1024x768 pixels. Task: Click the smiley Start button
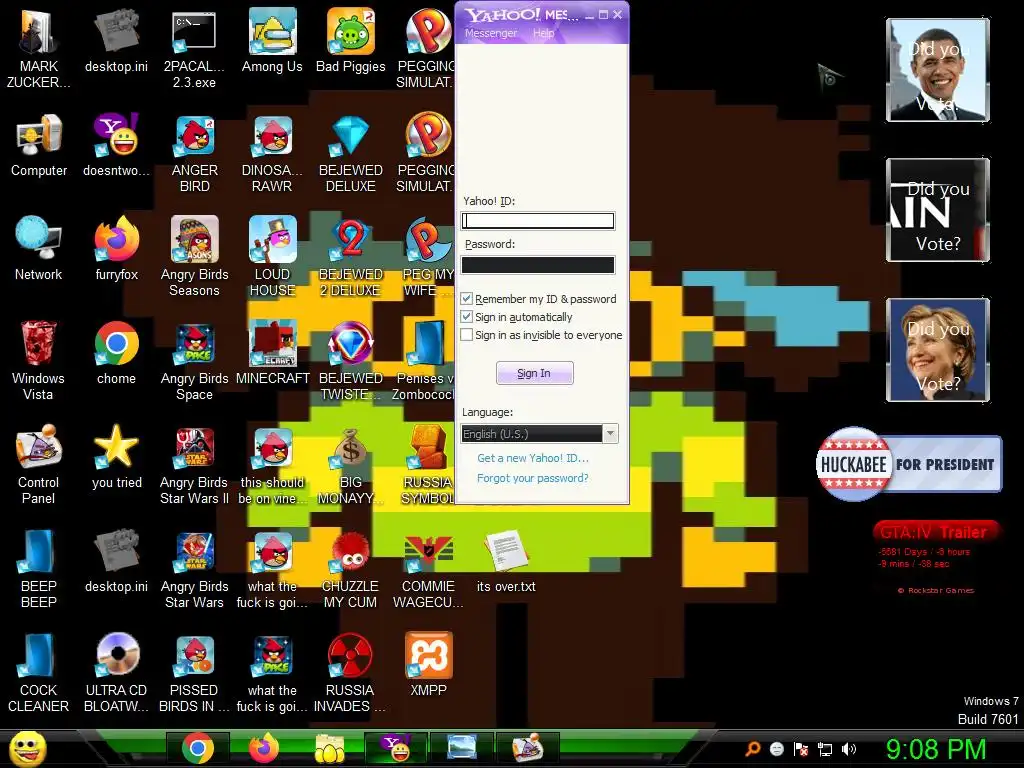pyautogui.click(x=28, y=748)
